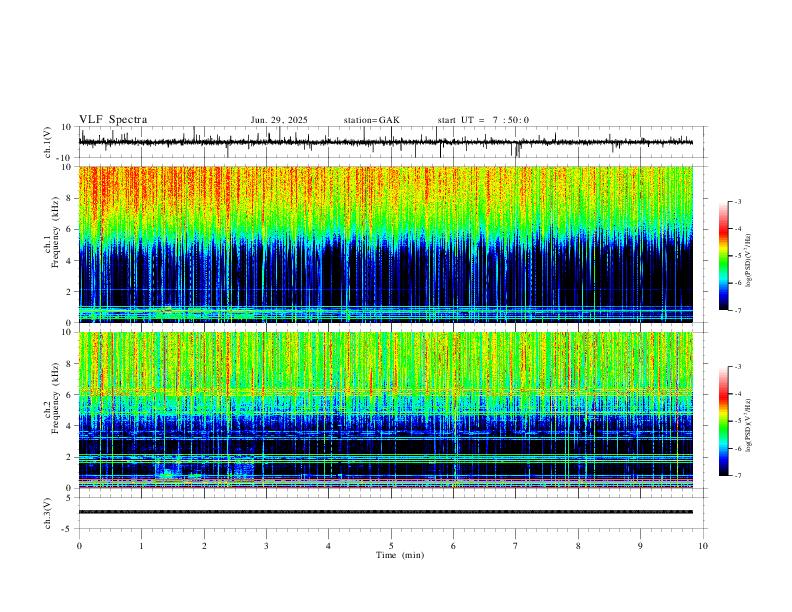792x612 pixels.
Task: Click the '-3' value on the upper colorbar
Action: coord(737,201)
